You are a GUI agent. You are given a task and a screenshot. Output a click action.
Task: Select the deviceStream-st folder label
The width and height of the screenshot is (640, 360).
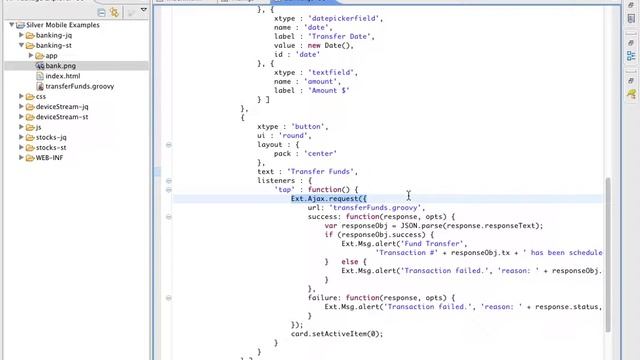coord(62,117)
